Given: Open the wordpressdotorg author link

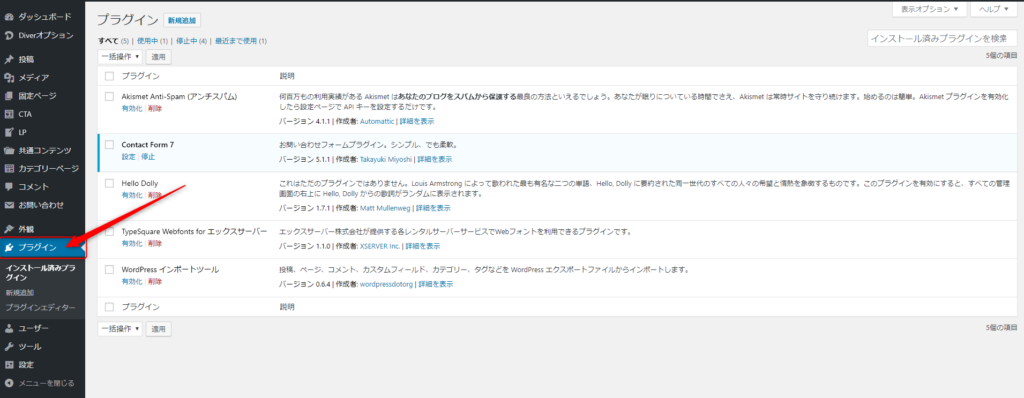Looking at the screenshot, I should coord(387,284).
